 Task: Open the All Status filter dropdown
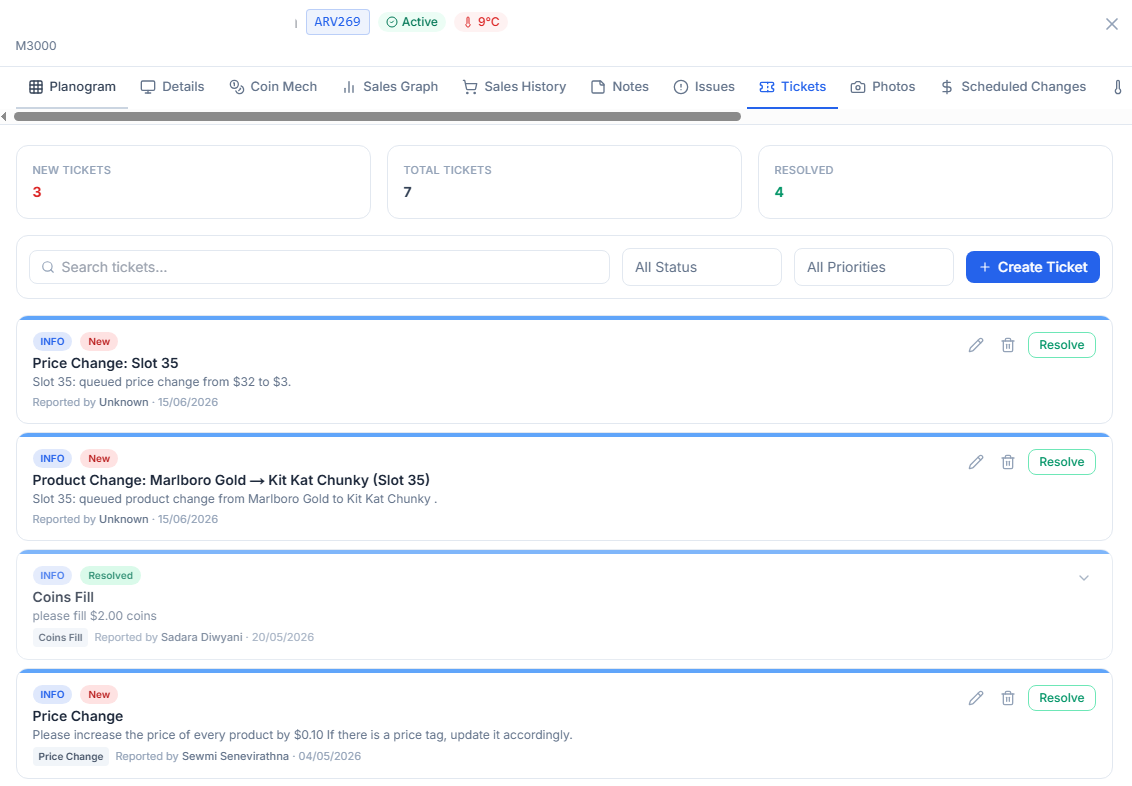(701, 267)
